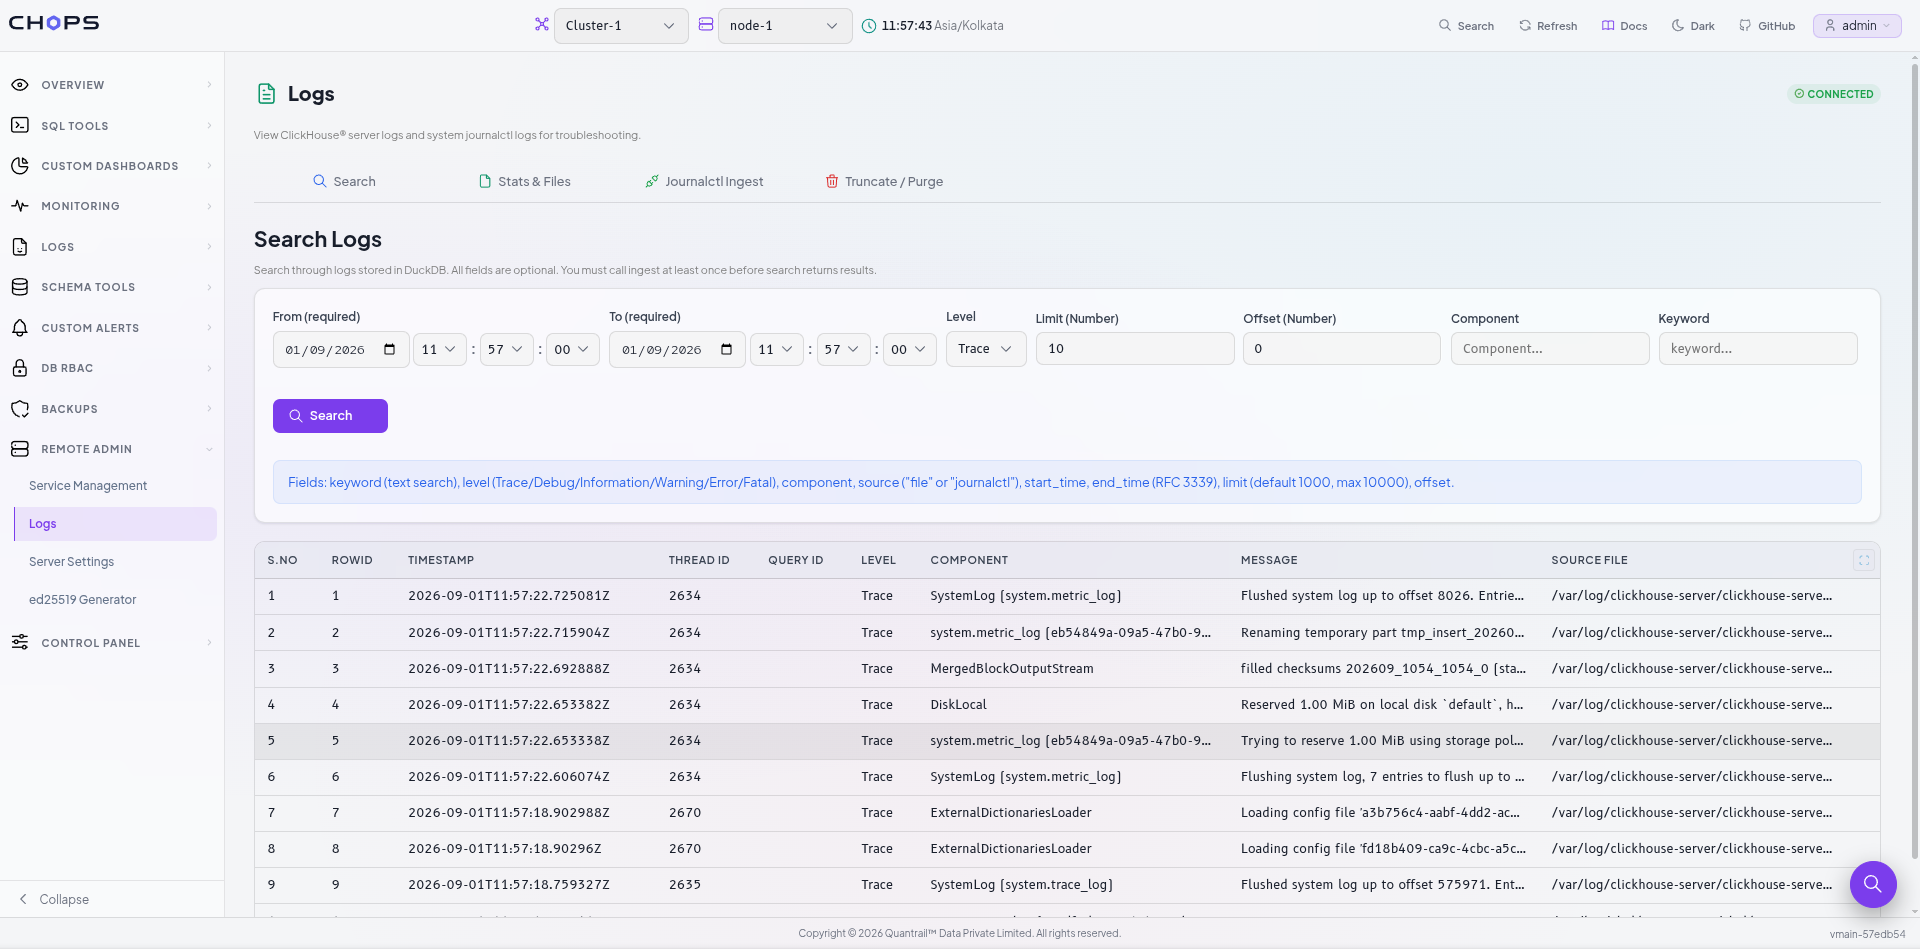Click the Component input field

1550,349
